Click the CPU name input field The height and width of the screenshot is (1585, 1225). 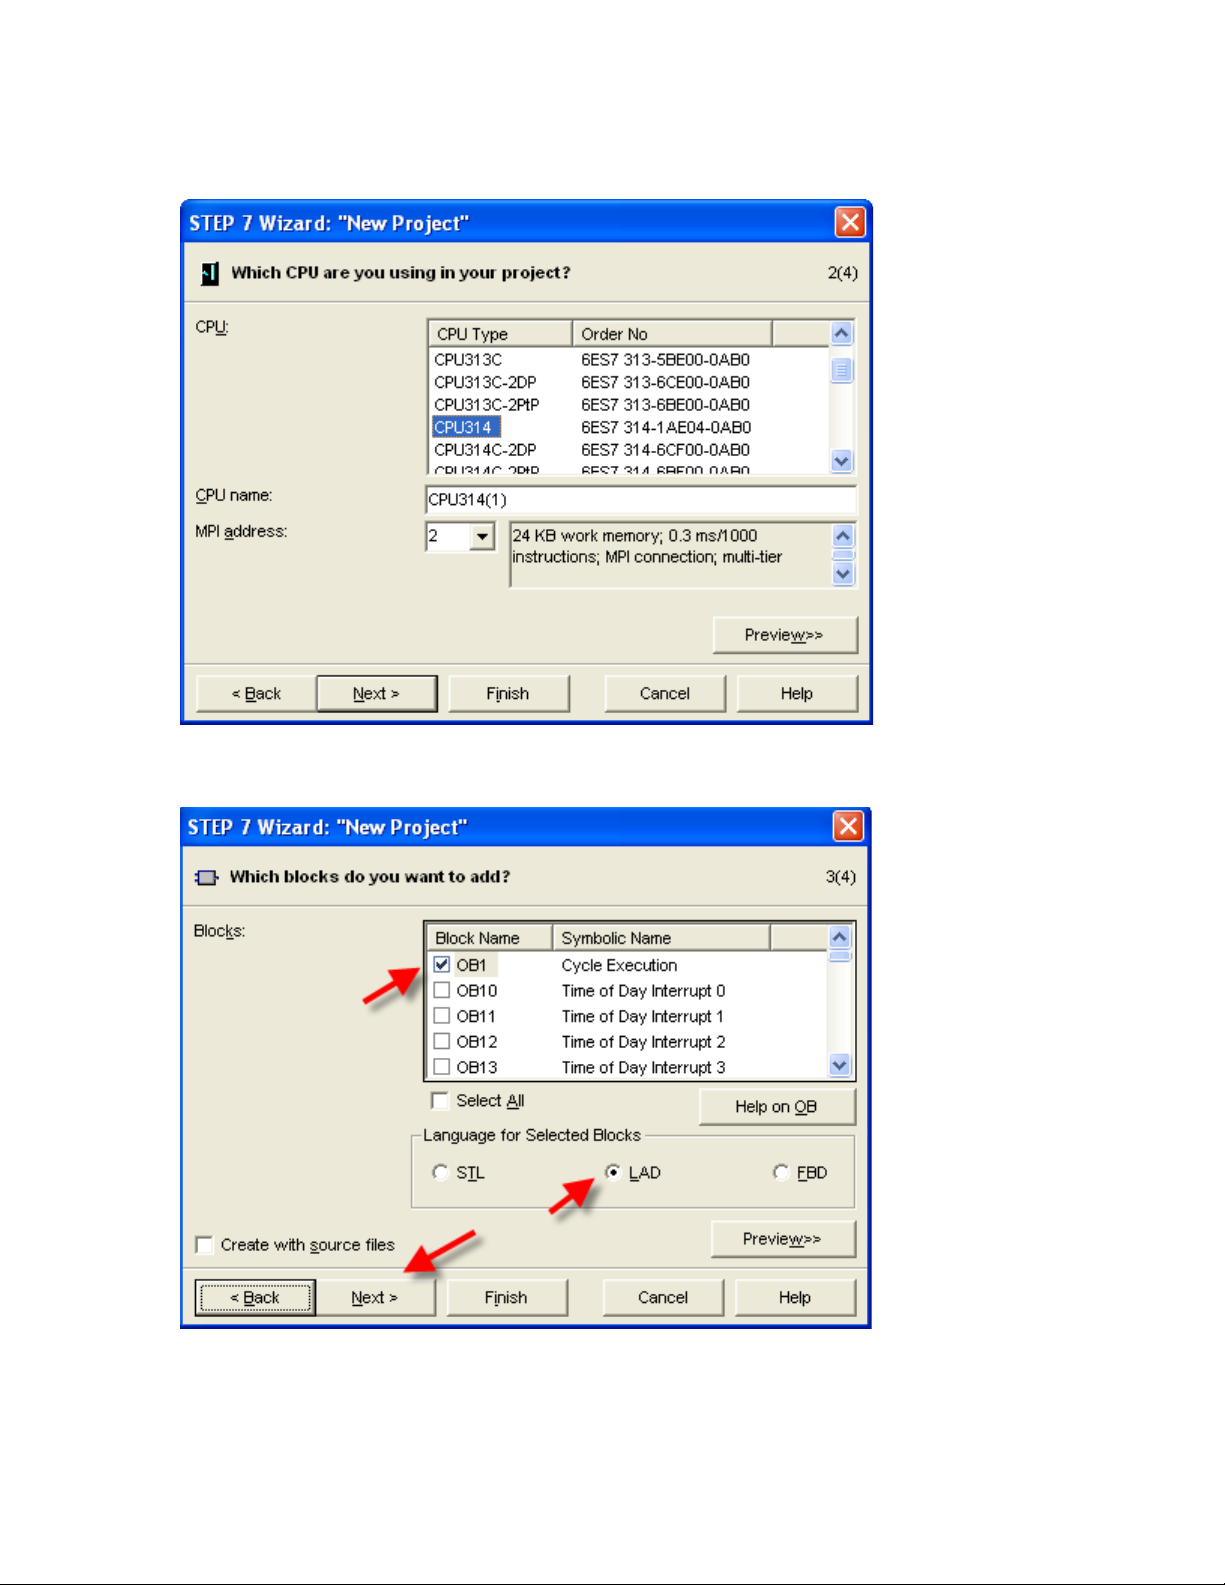point(640,499)
